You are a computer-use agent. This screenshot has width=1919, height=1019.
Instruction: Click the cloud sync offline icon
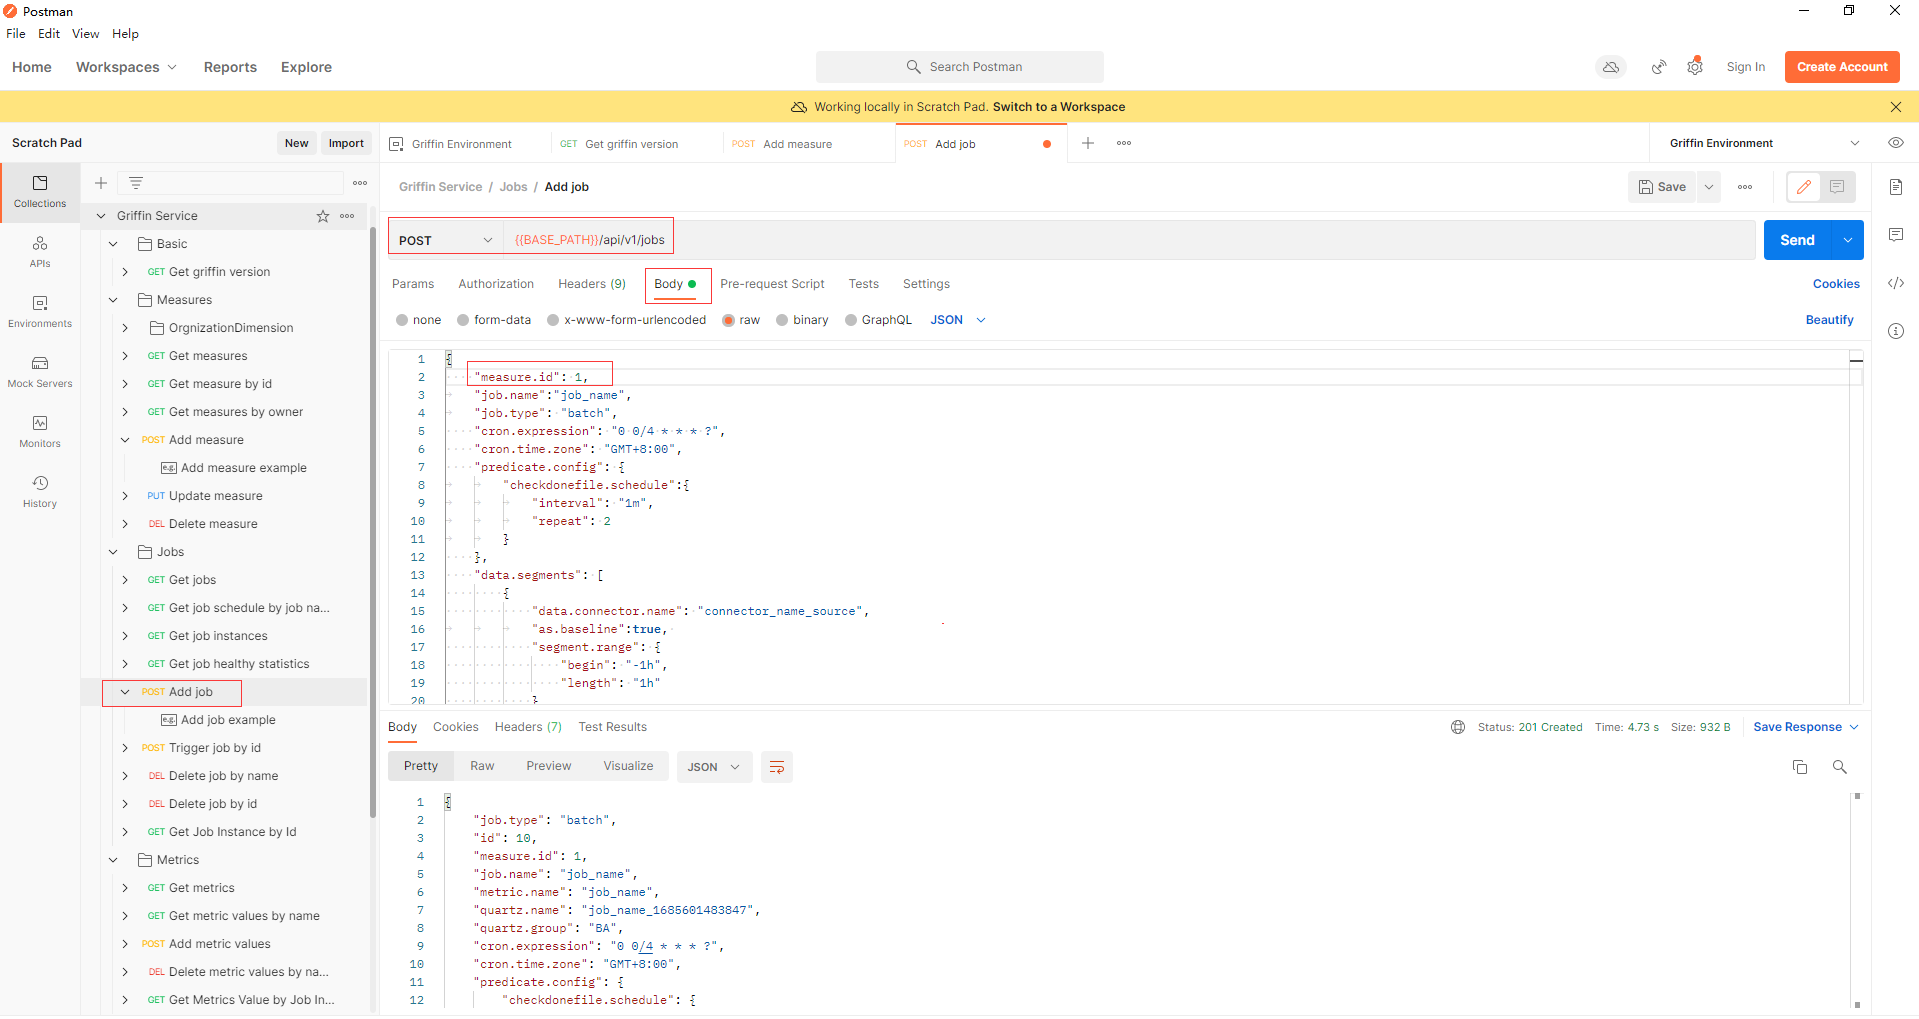tap(1611, 67)
